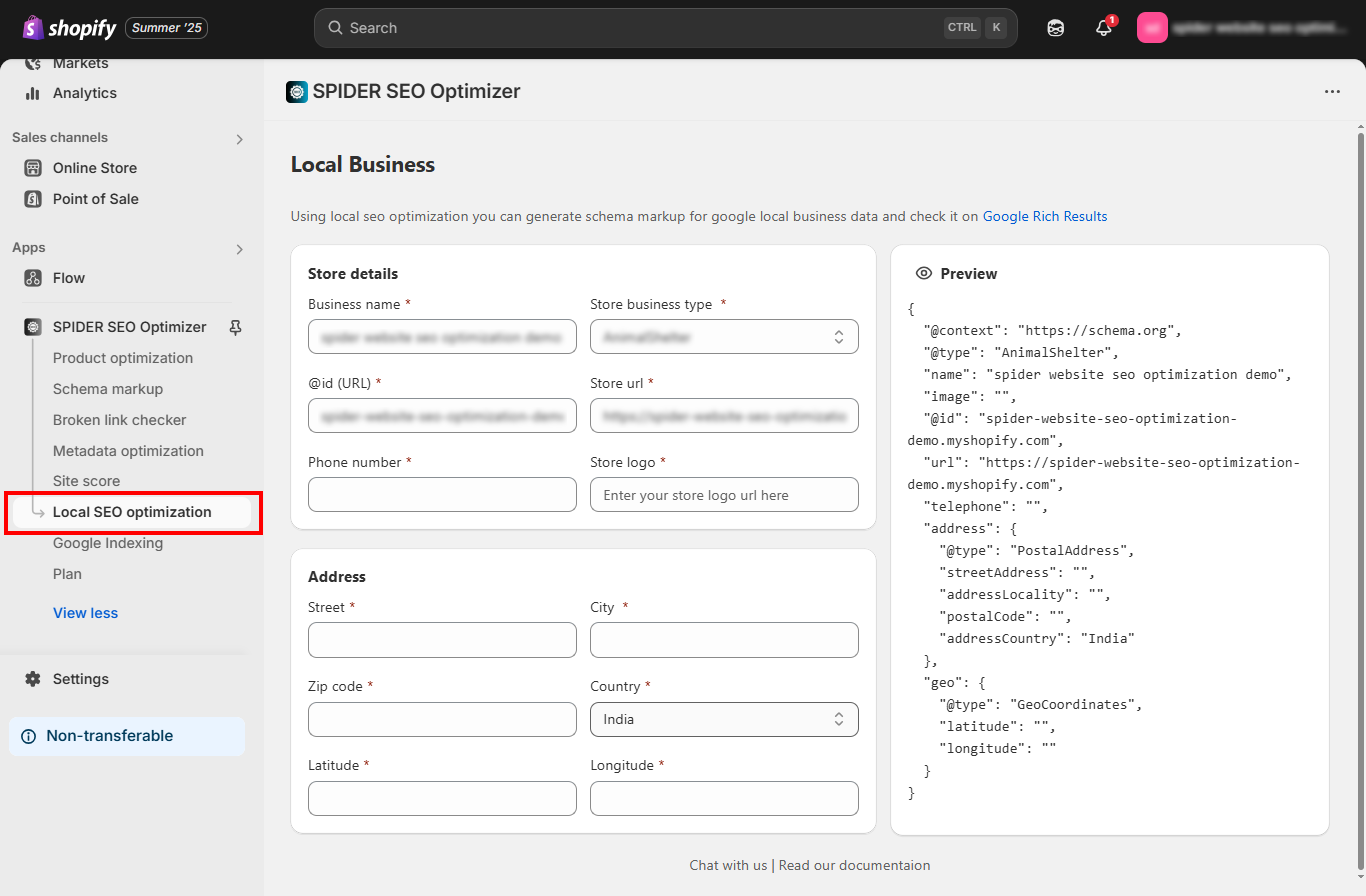The image size is (1366, 896).
Task: Open the Google Rich Results link
Action: pyautogui.click(x=1044, y=216)
